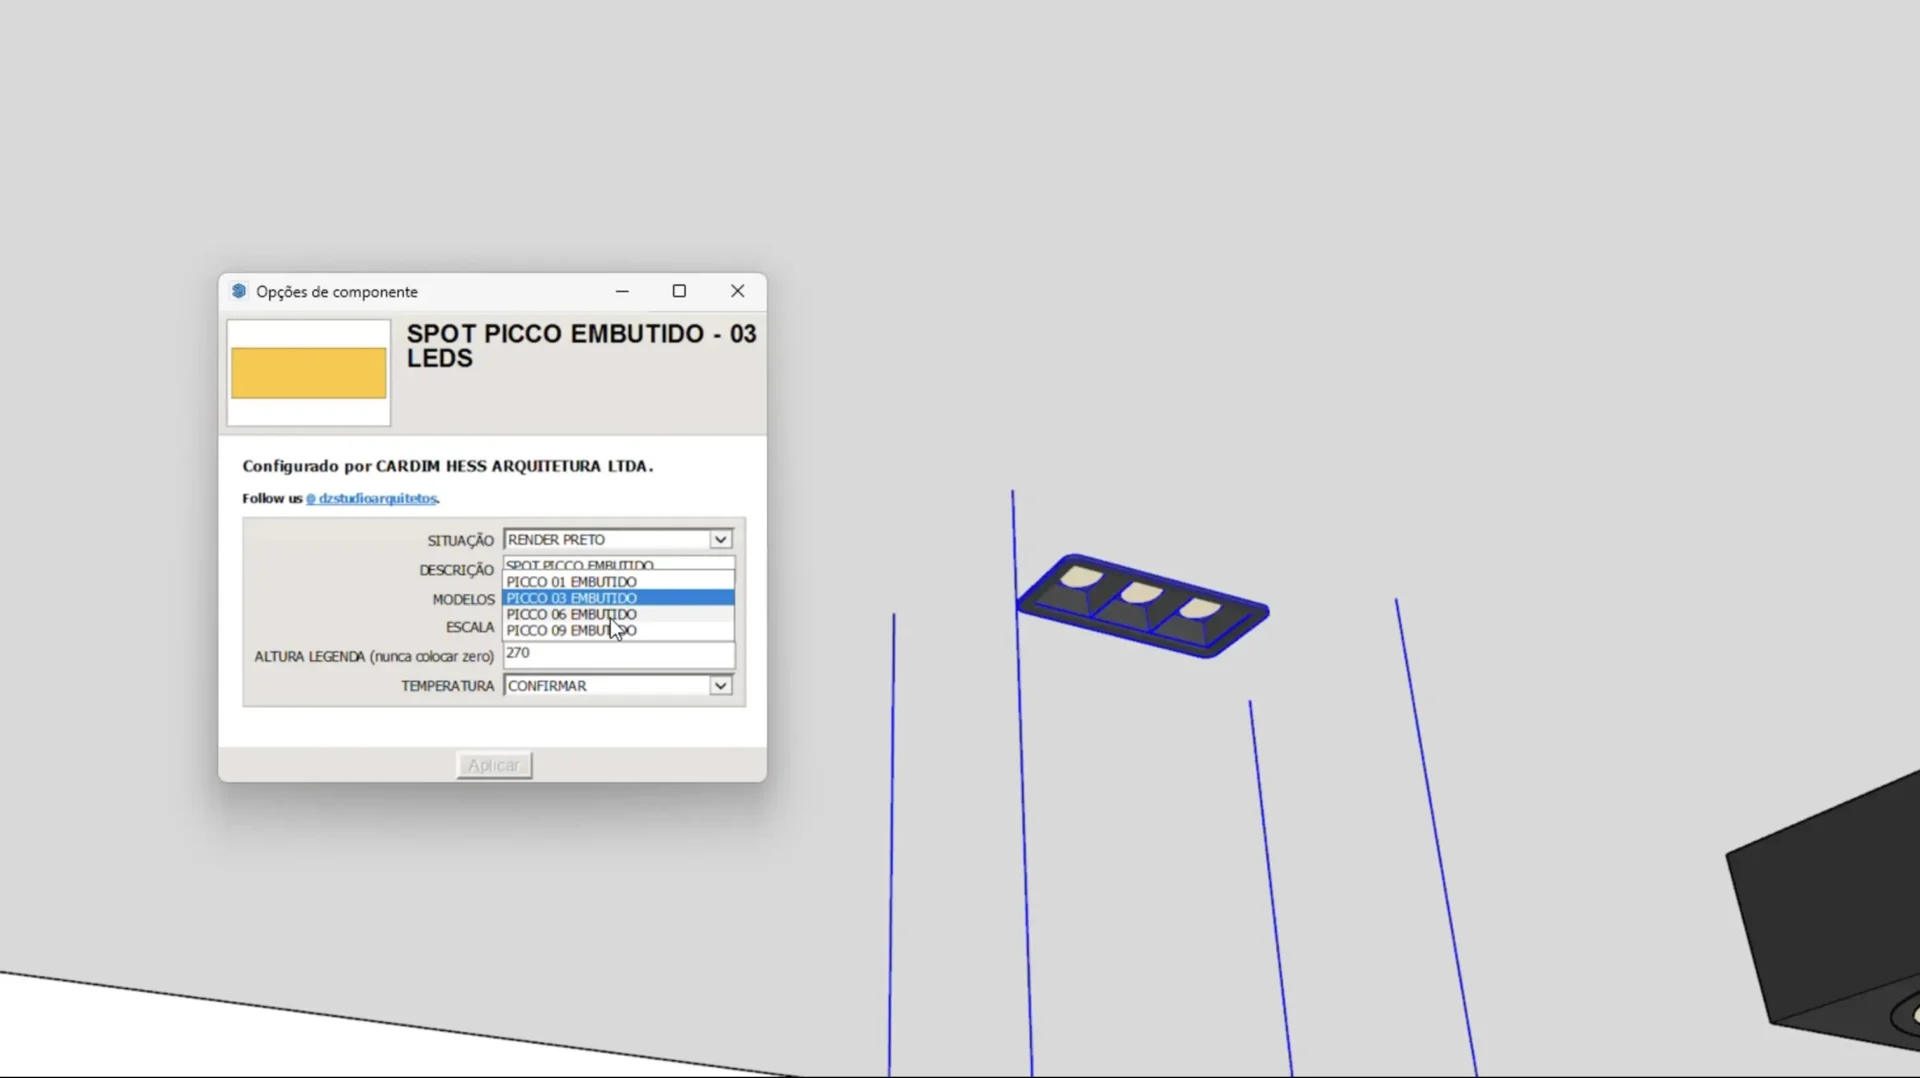Click the MODELOS label in the options
This screenshot has width=1920, height=1078.
point(463,599)
